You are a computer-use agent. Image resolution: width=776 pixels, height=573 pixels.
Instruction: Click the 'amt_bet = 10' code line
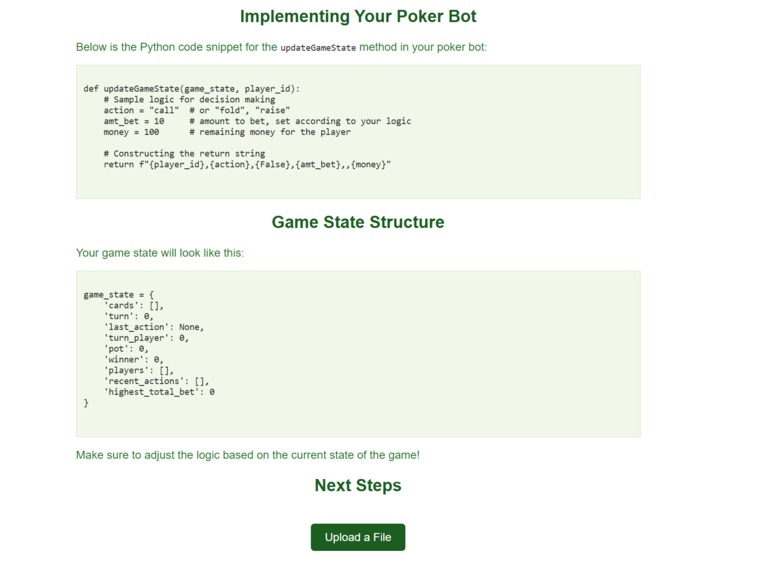pos(257,121)
